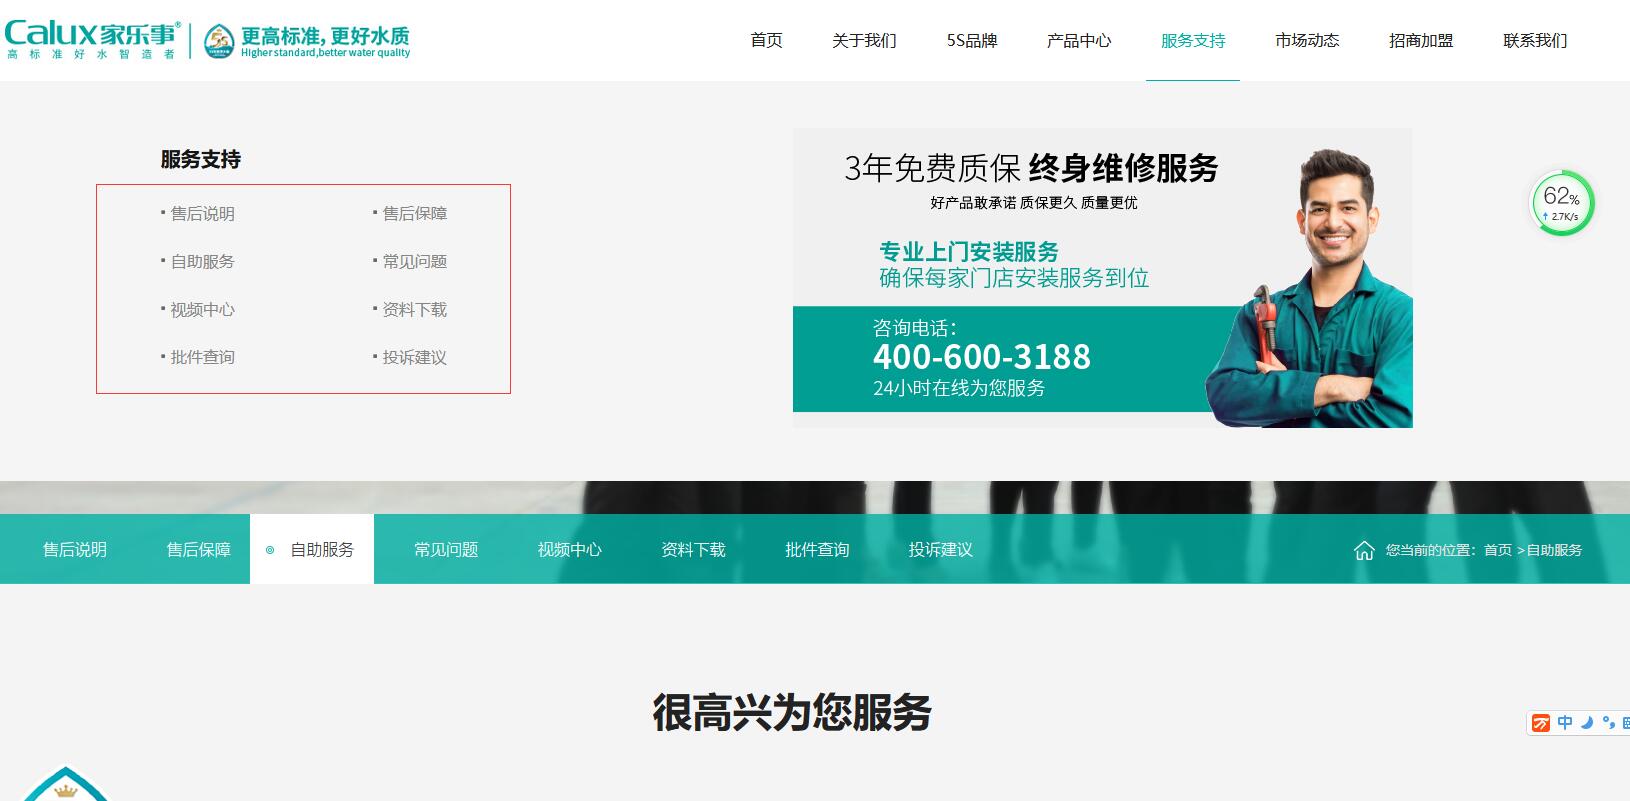1630x801 pixels.
Task: Click the orange input method logo icon
Action: click(1541, 723)
